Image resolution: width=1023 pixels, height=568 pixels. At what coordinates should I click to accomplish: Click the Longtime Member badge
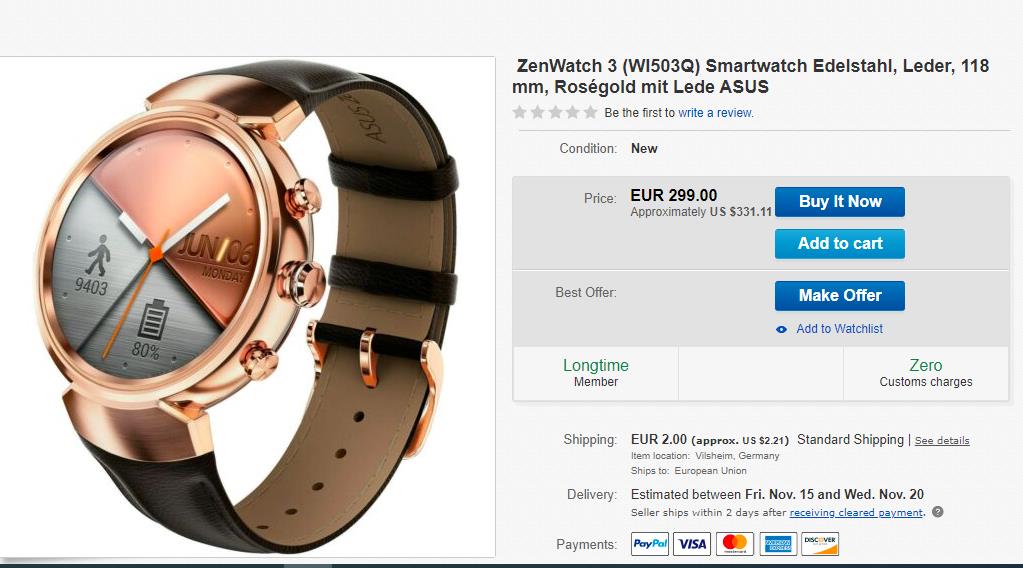coord(596,373)
